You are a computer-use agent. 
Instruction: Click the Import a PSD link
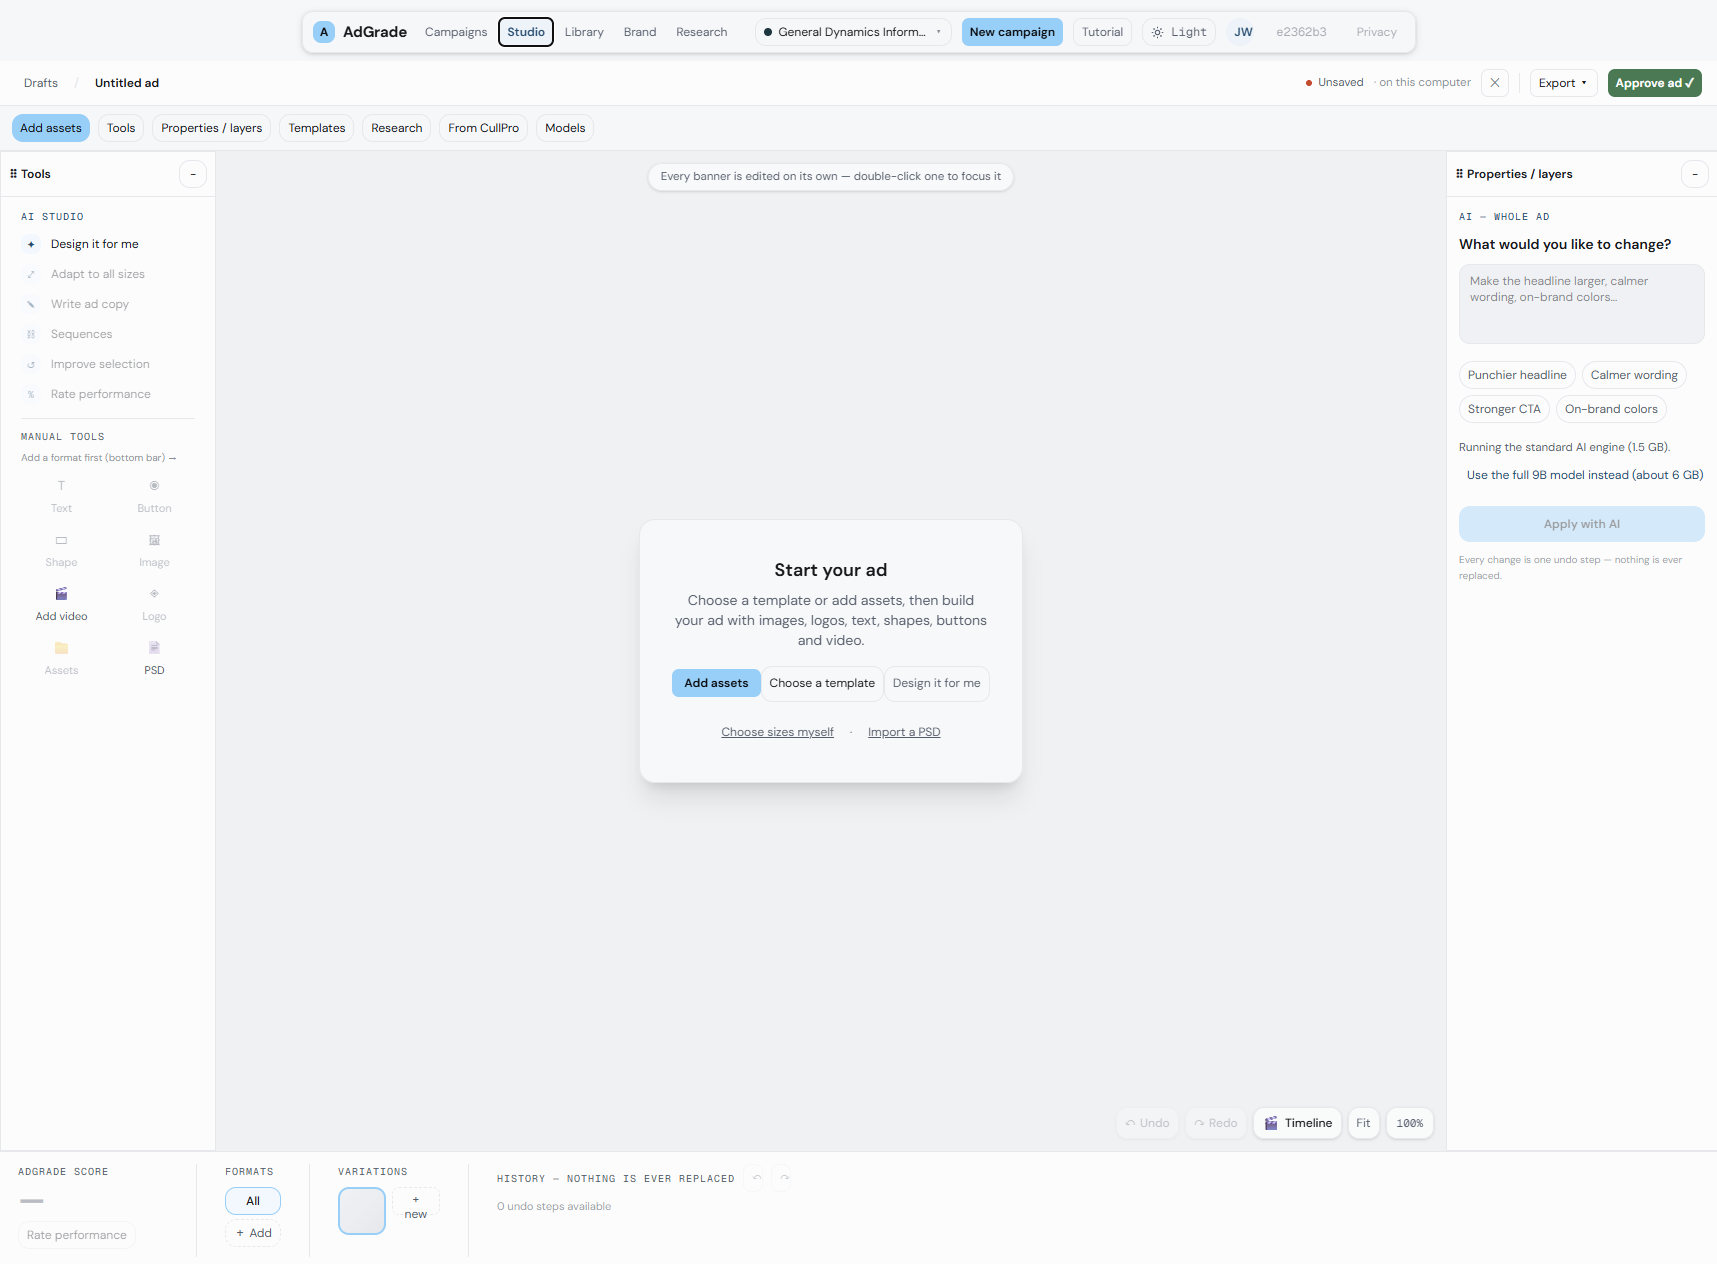pyautogui.click(x=904, y=732)
